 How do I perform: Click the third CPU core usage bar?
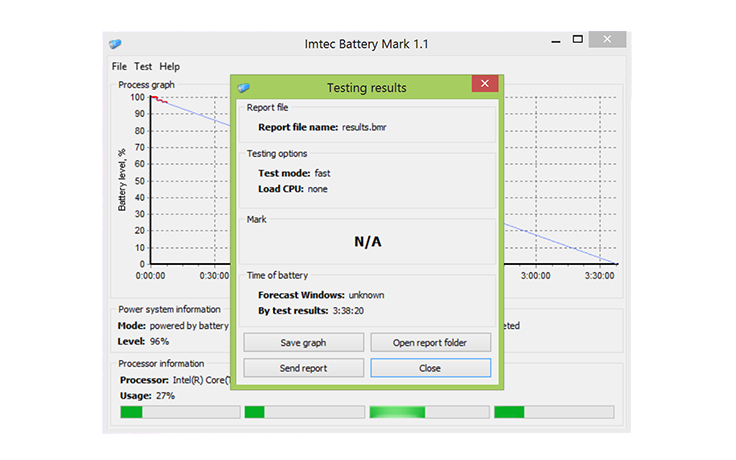pyautogui.click(x=429, y=412)
